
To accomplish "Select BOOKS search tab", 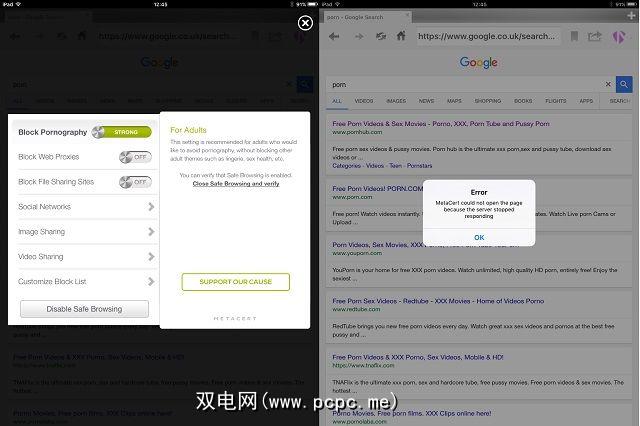I will pyautogui.click(x=523, y=101).
